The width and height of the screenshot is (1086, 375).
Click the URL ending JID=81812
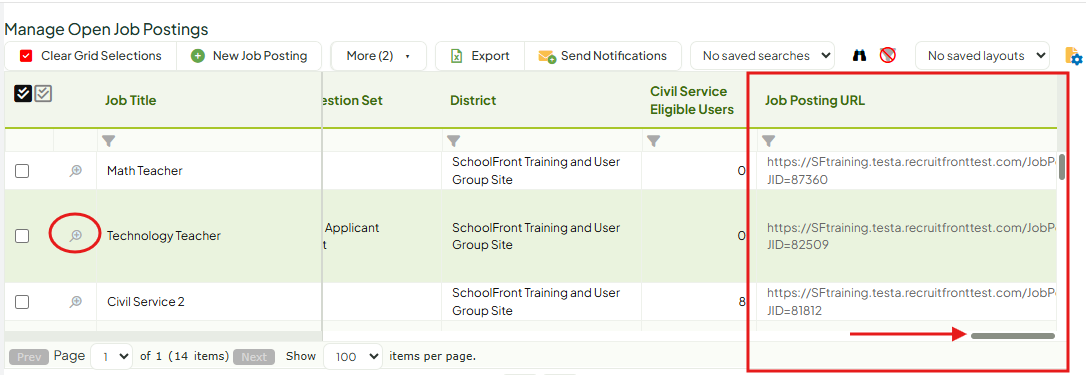point(912,302)
